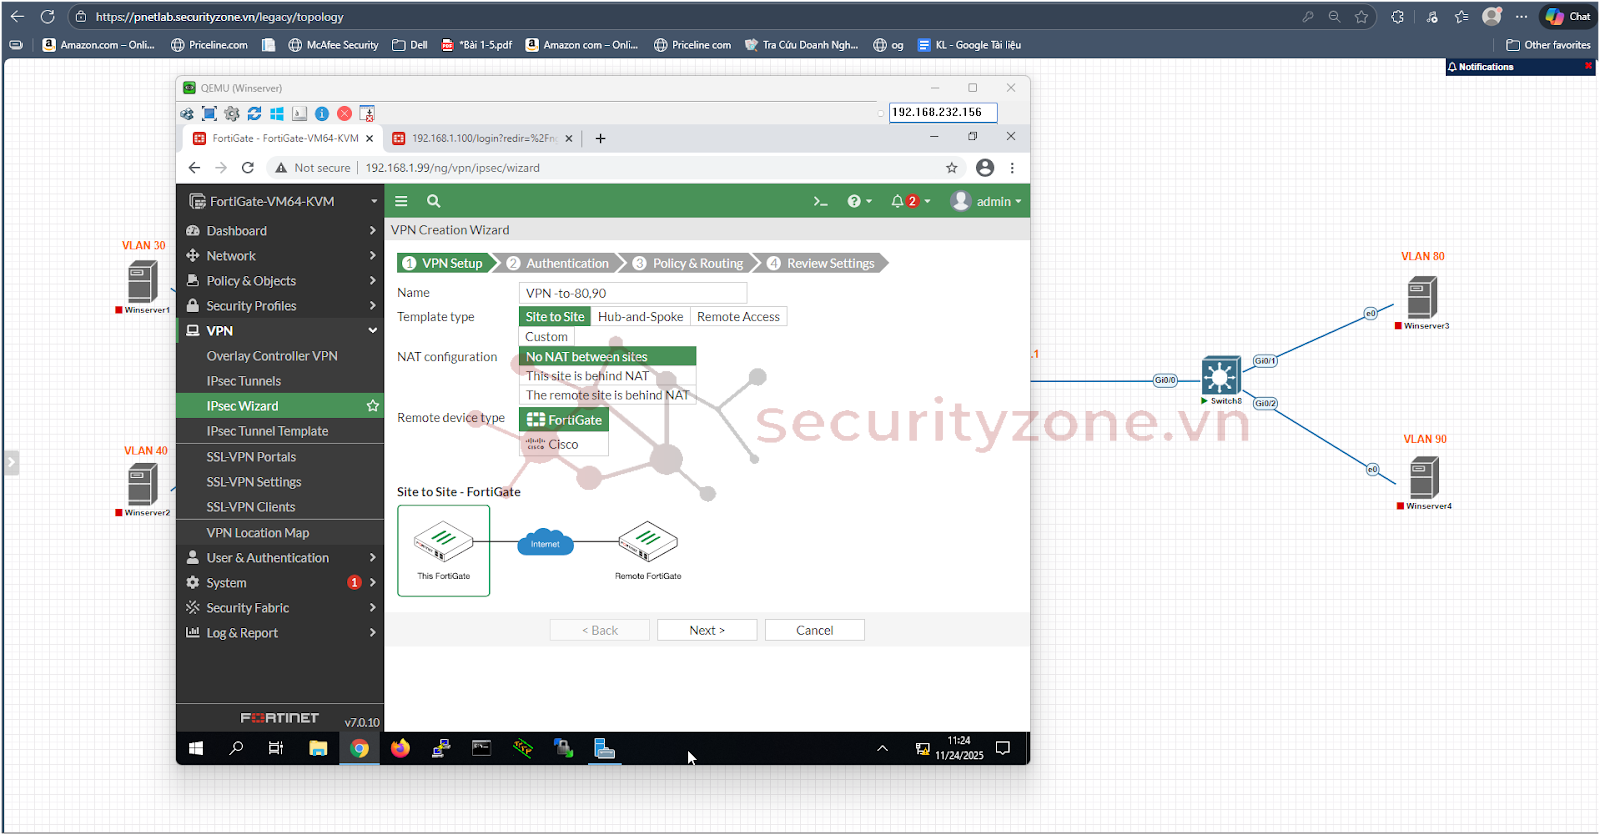
Task: Click the Switch8 node in topology
Action: (1220, 377)
